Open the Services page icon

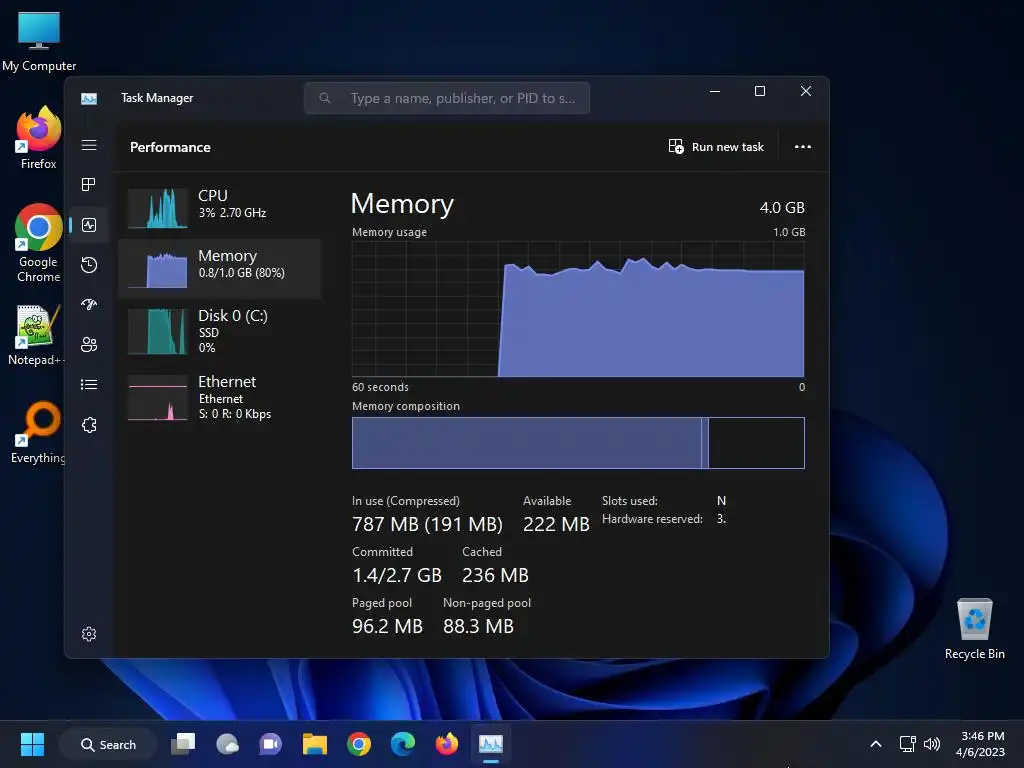[89, 425]
